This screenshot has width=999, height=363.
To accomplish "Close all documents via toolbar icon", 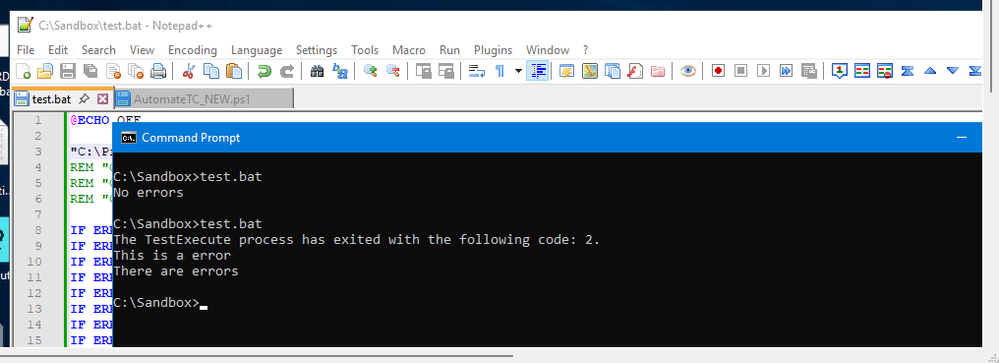I will coord(136,71).
